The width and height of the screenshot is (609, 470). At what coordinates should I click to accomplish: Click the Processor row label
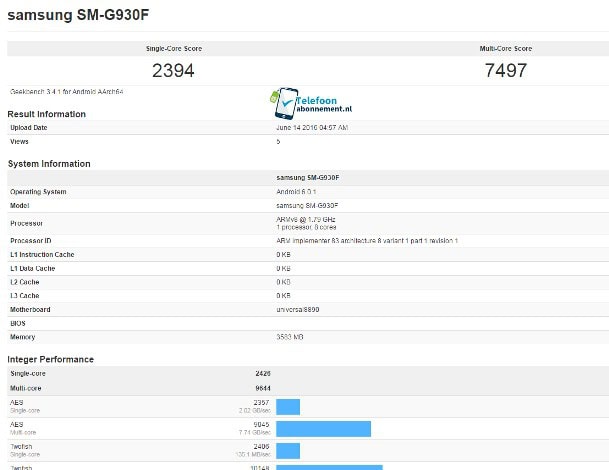tap(26, 223)
